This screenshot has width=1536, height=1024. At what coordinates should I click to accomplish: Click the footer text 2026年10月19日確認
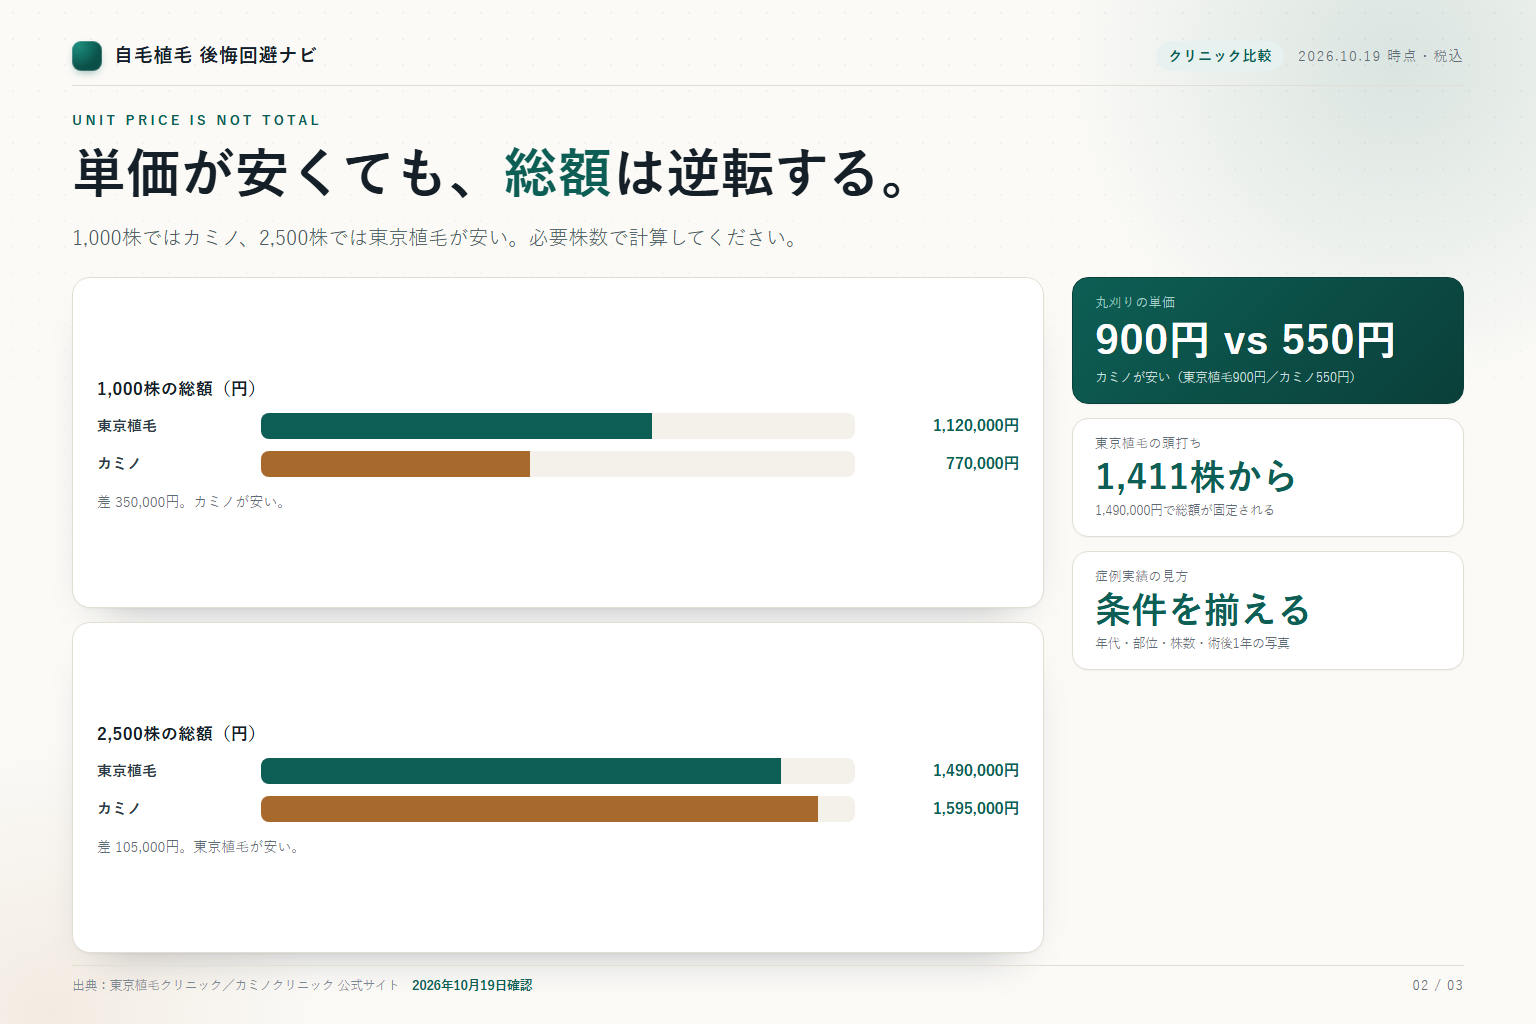tap(472, 985)
